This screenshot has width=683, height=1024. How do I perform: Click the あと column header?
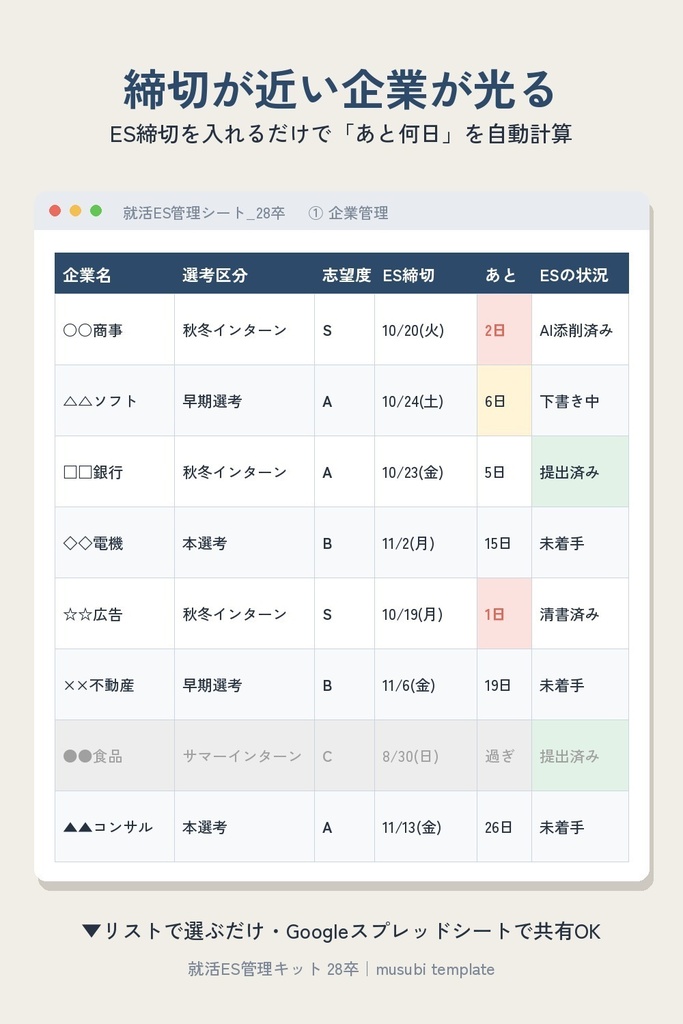coord(504,274)
